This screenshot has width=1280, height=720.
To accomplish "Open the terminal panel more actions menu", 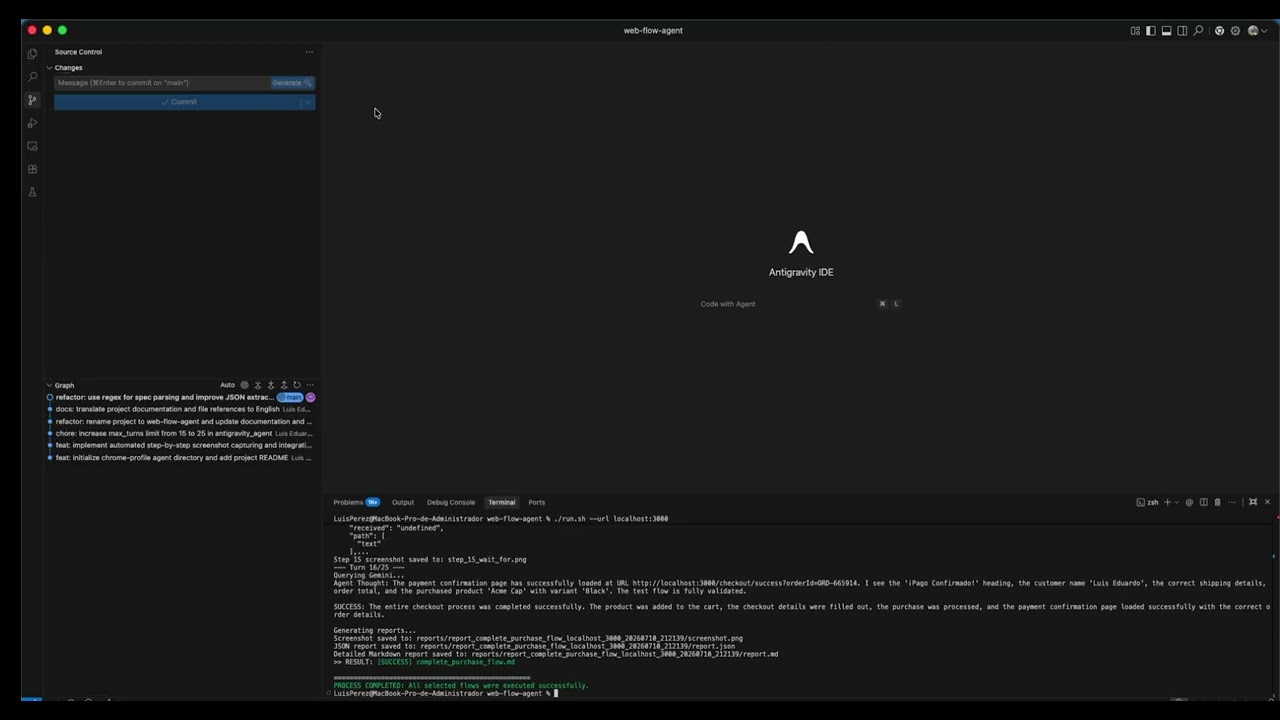I will pyautogui.click(x=1232, y=502).
